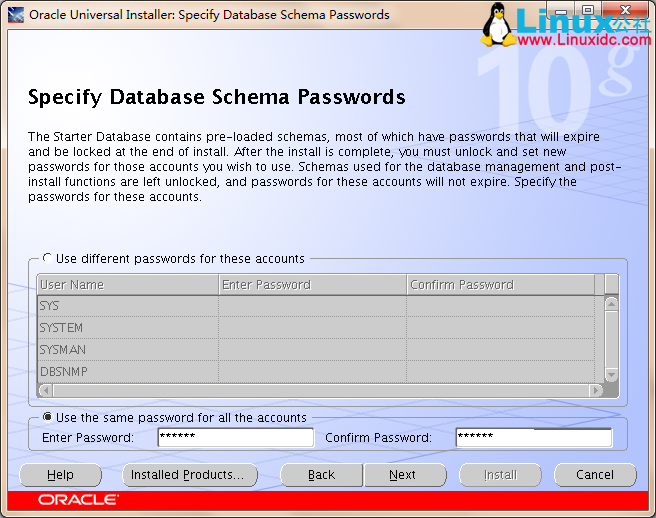Image resolution: width=656 pixels, height=518 pixels.
Task: Open the Installed Products dialog
Action: [x=189, y=475]
